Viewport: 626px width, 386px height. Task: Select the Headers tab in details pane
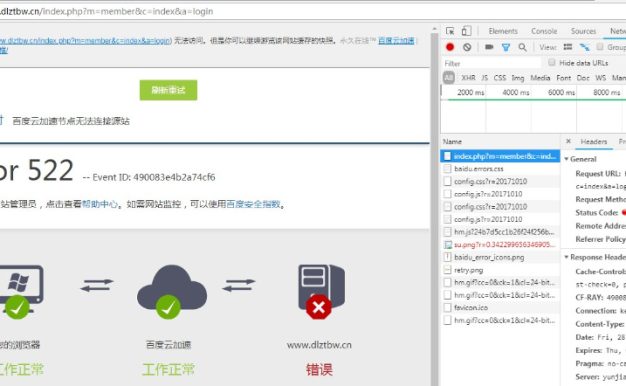pyautogui.click(x=594, y=141)
